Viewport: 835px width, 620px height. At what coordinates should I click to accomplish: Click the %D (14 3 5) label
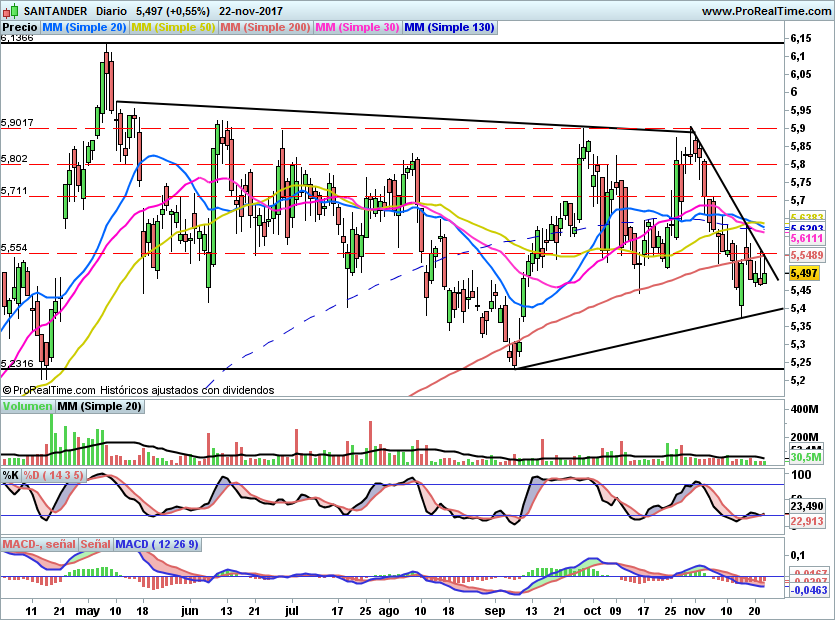click(x=53, y=475)
